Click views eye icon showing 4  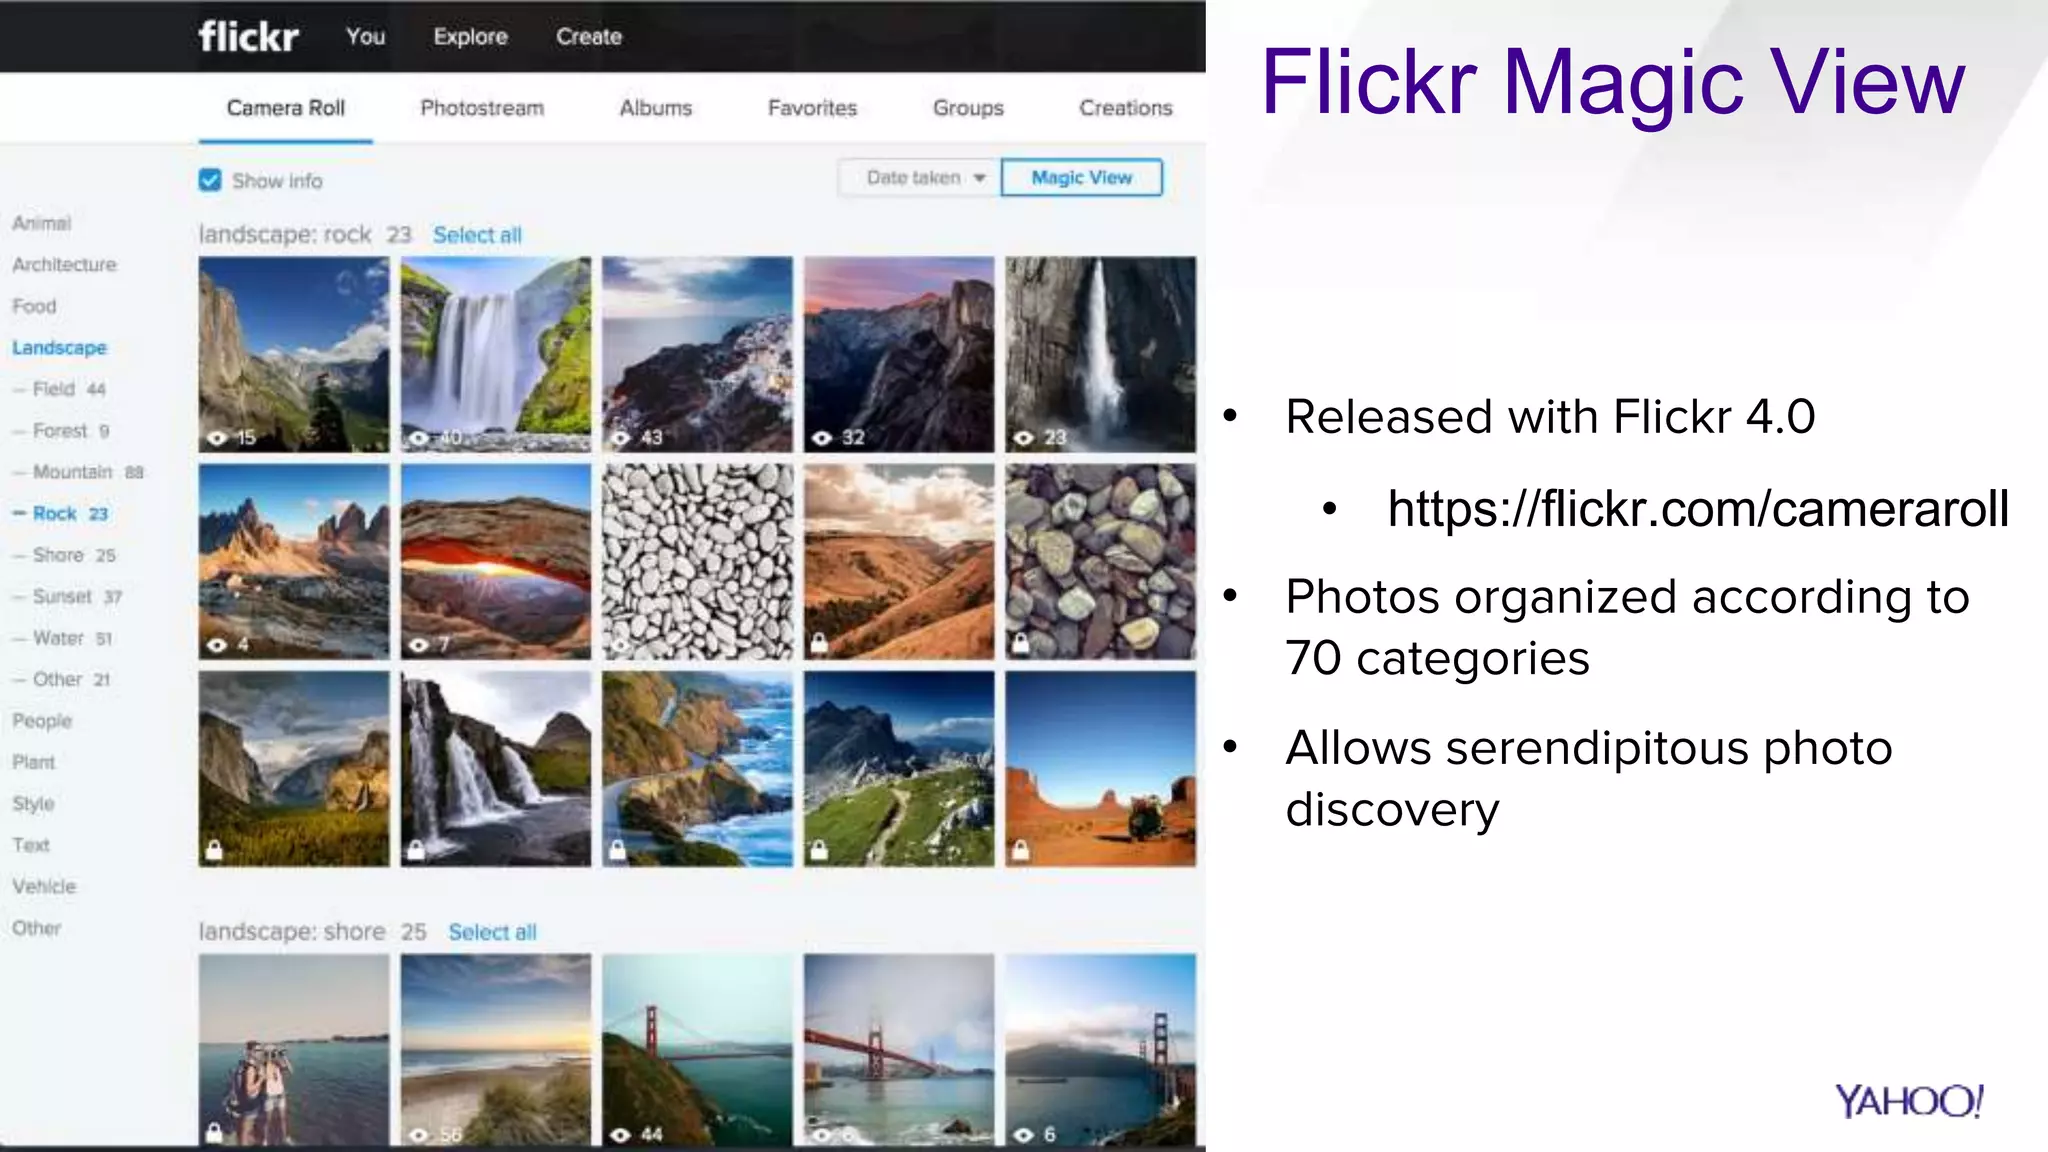[x=217, y=645]
